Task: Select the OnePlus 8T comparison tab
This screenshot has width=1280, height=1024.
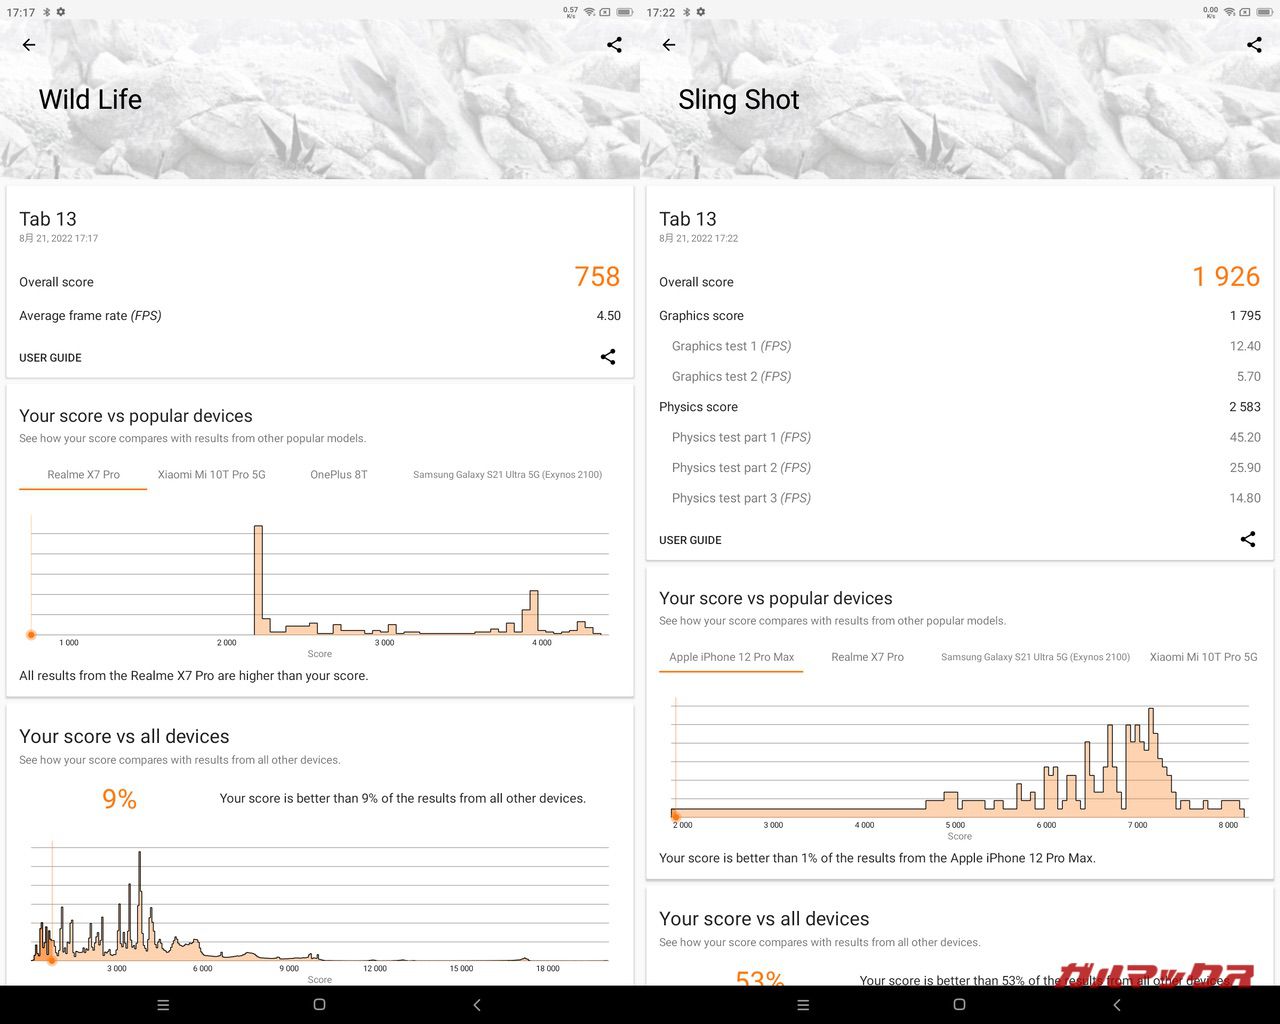Action: point(338,475)
